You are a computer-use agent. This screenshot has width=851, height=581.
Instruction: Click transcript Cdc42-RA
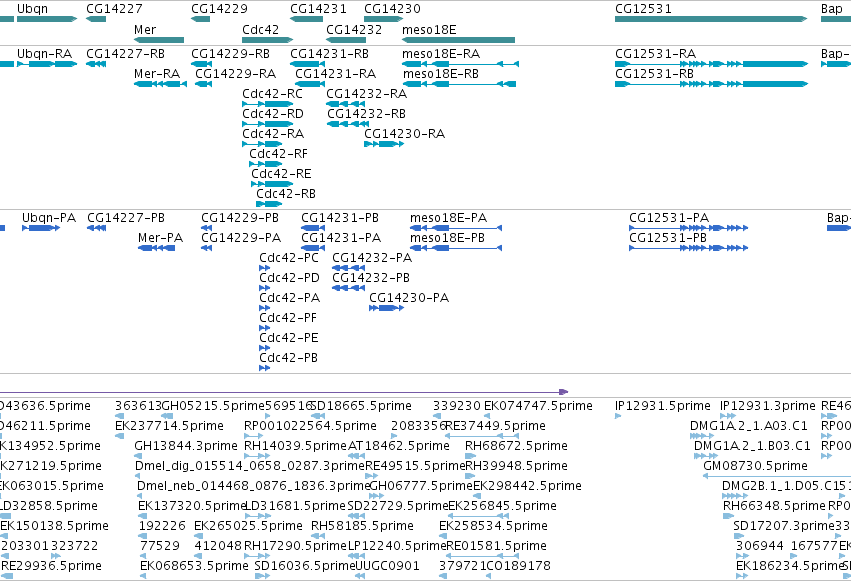(272, 134)
